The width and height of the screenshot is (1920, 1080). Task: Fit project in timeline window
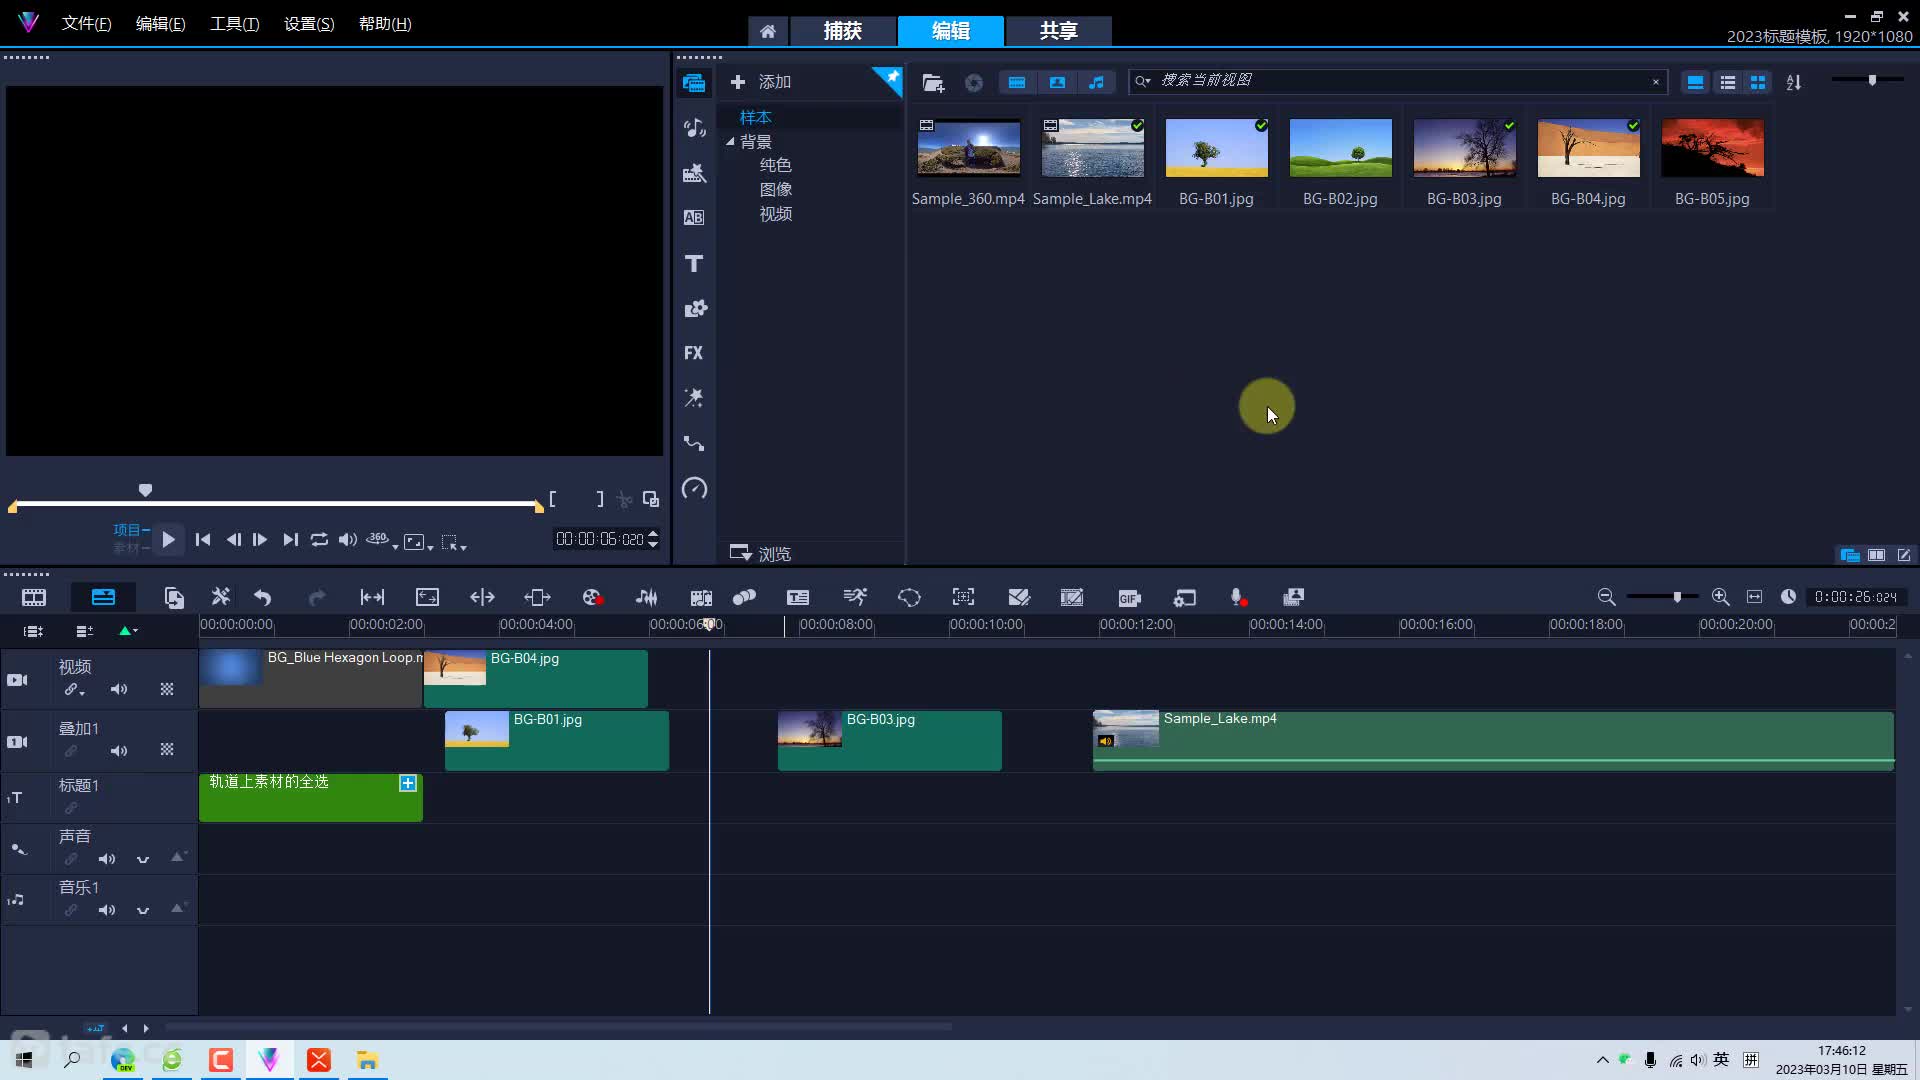[x=1754, y=597]
